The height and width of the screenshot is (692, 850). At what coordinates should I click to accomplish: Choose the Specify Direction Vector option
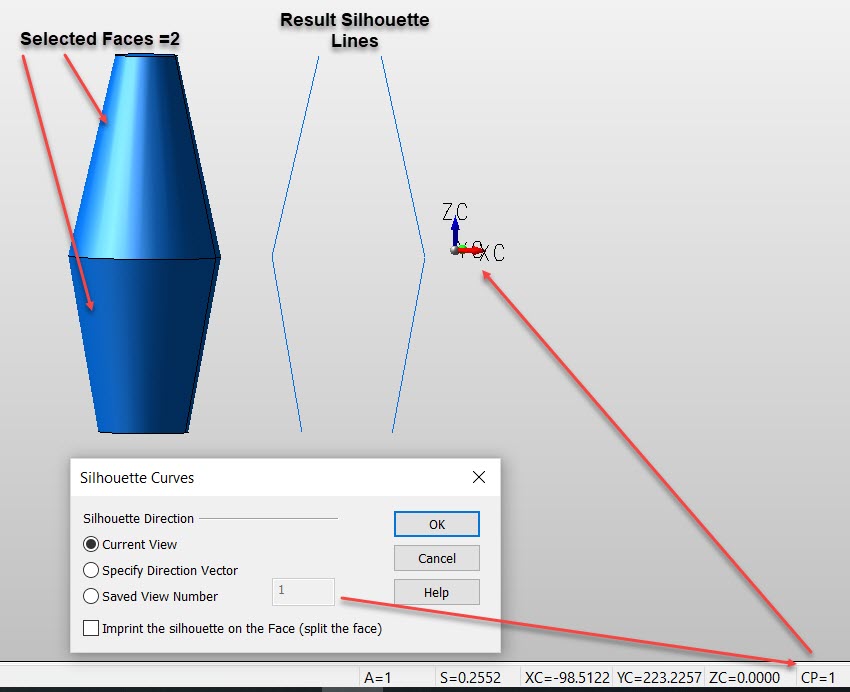(91, 570)
